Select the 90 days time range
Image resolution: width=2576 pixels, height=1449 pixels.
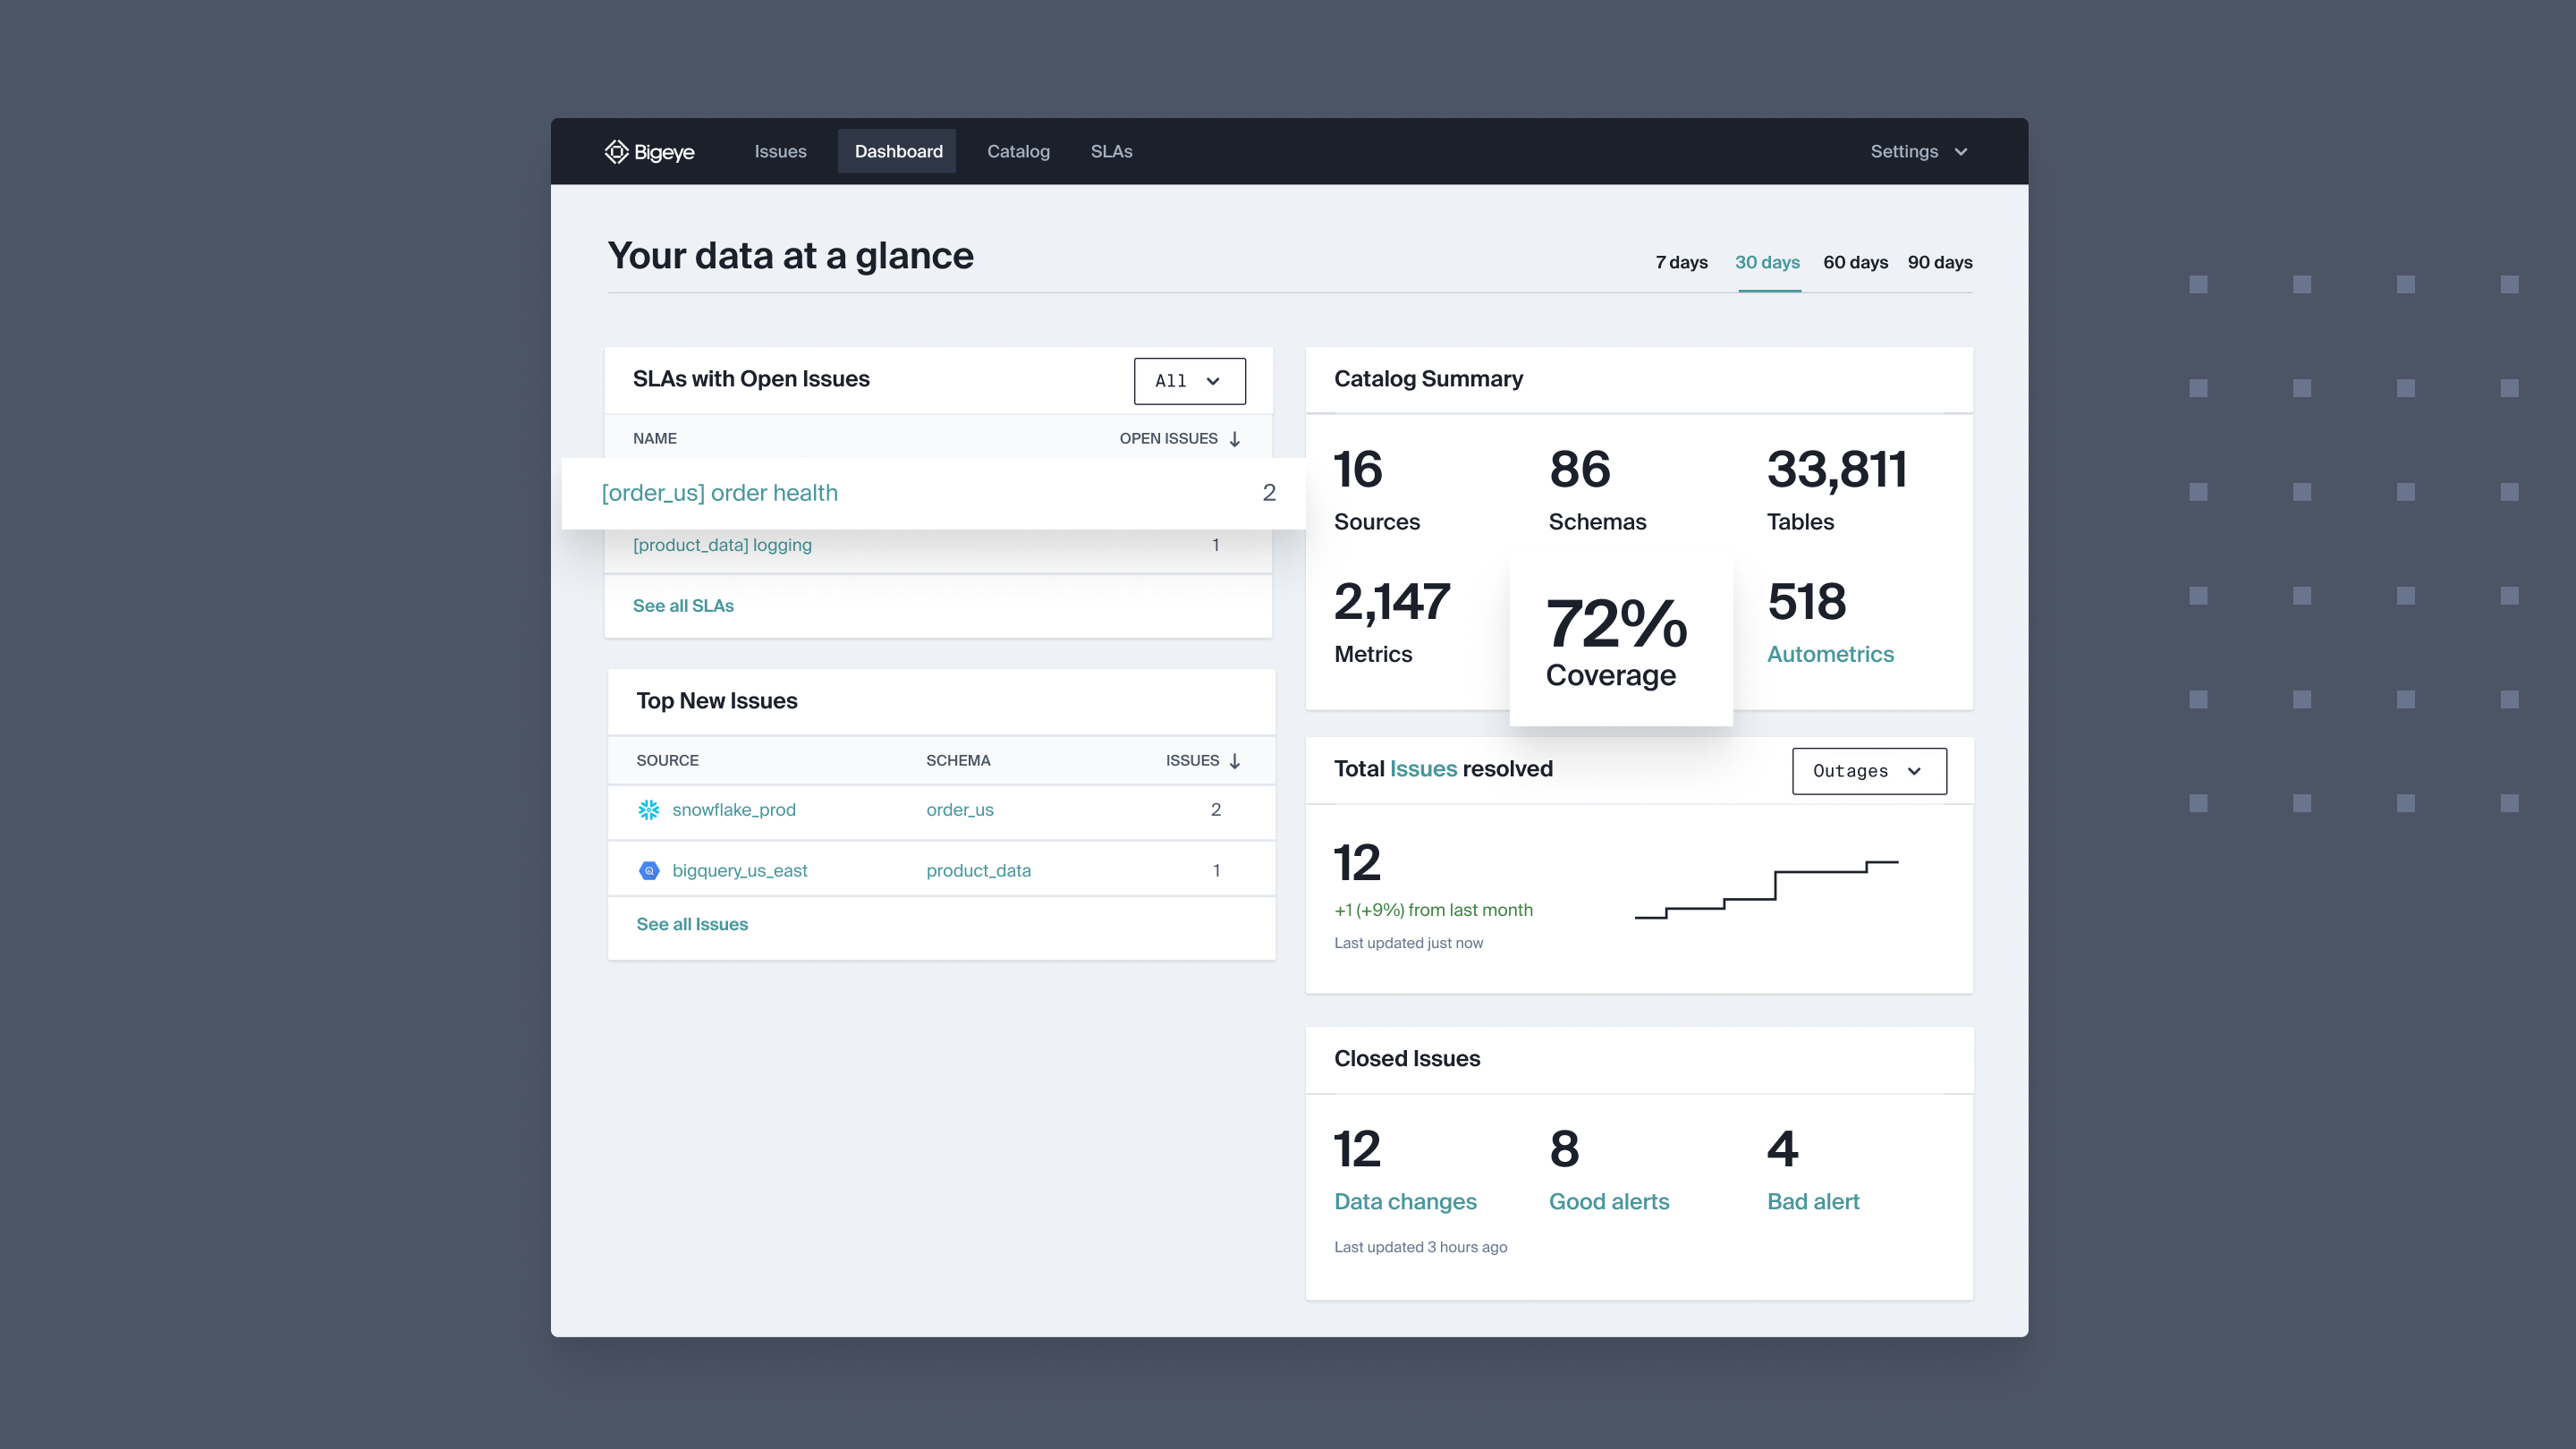1939,262
